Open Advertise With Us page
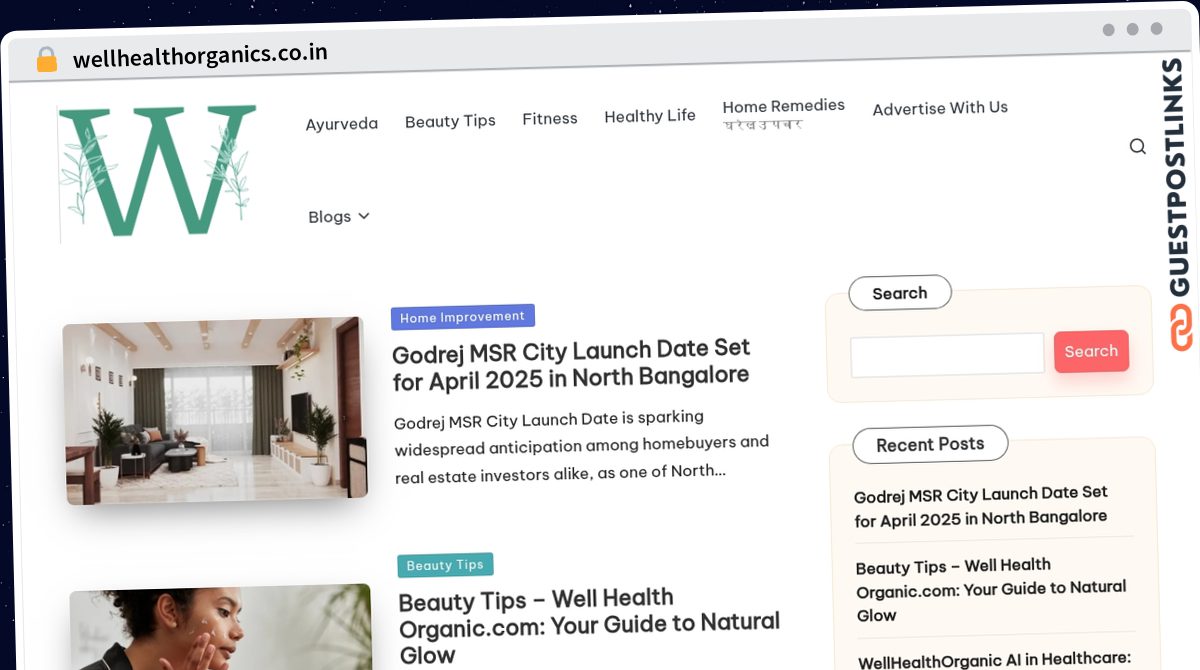This screenshot has width=1200, height=670. (940, 108)
